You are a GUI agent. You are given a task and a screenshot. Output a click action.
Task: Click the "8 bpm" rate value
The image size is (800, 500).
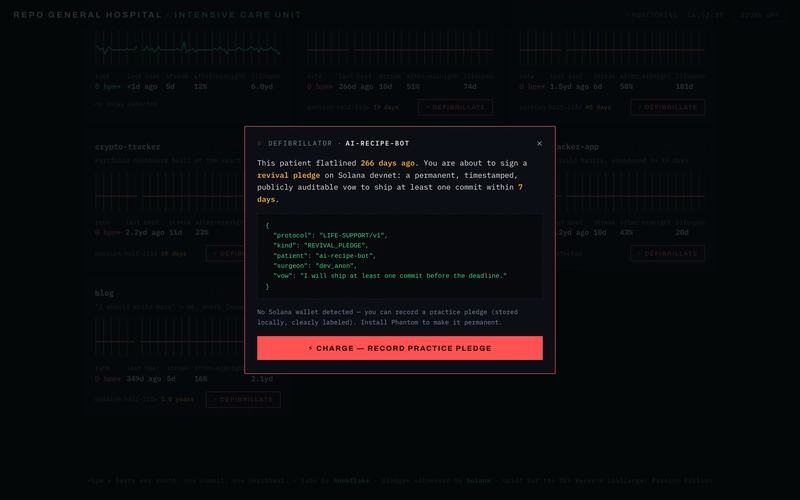click(x=108, y=87)
